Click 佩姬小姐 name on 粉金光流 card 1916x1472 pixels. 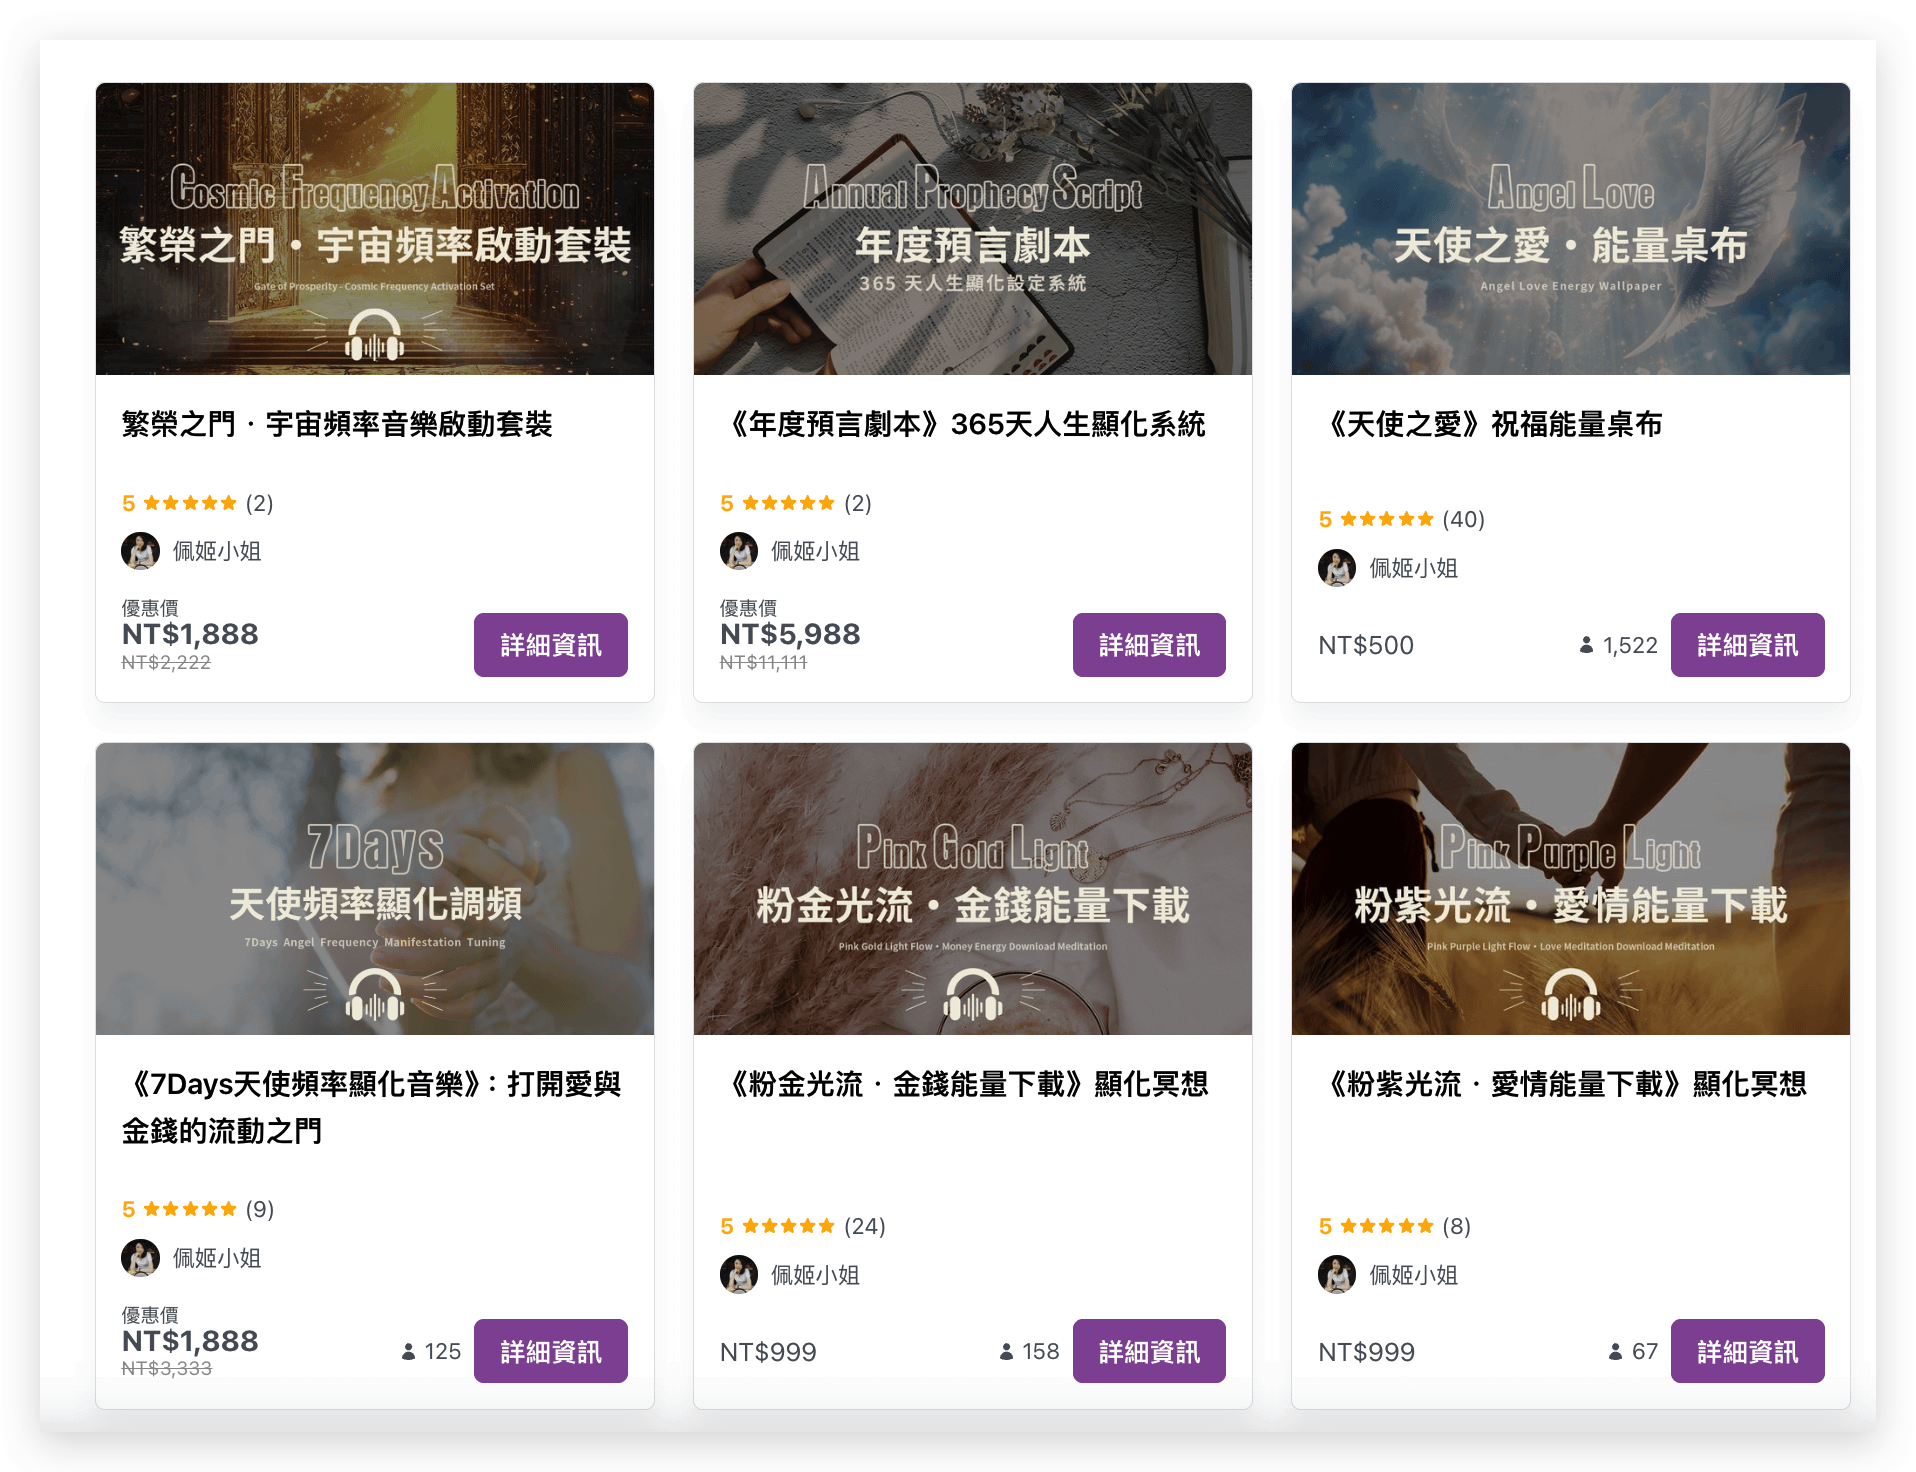815,1275
